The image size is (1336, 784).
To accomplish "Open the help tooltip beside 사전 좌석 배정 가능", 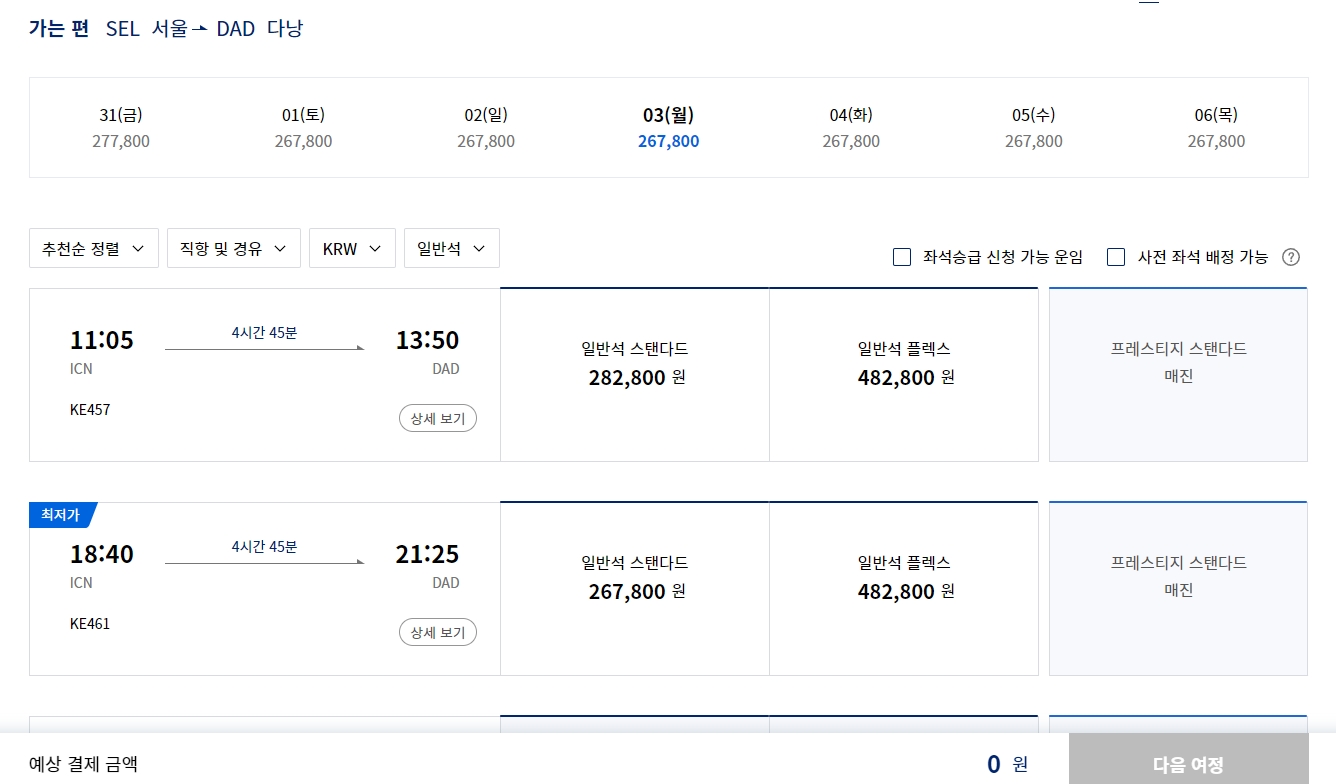I will tap(1291, 257).
